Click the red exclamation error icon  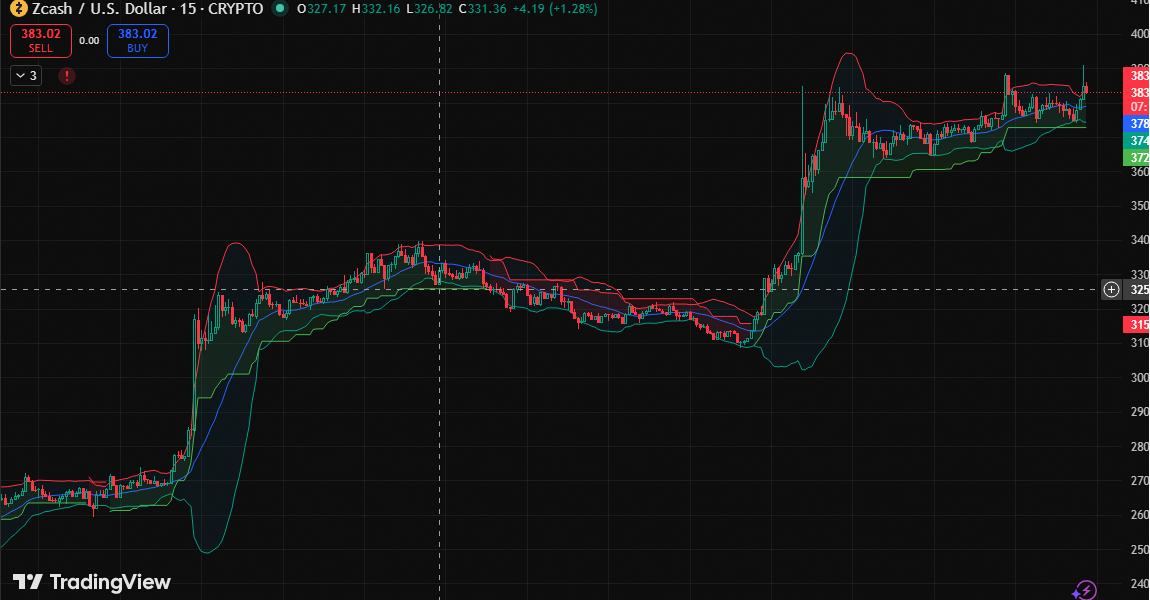tap(67, 76)
